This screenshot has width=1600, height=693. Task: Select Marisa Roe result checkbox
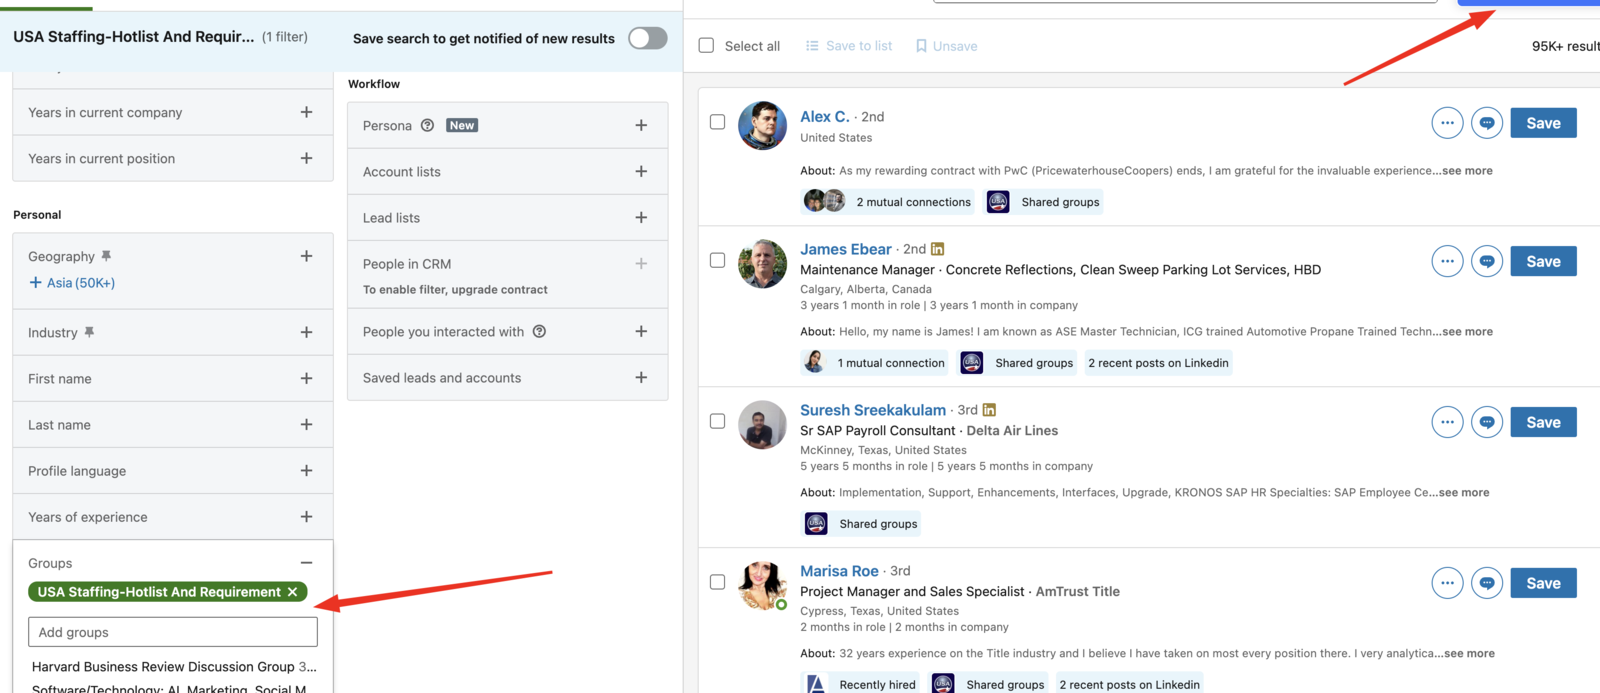point(717,582)
